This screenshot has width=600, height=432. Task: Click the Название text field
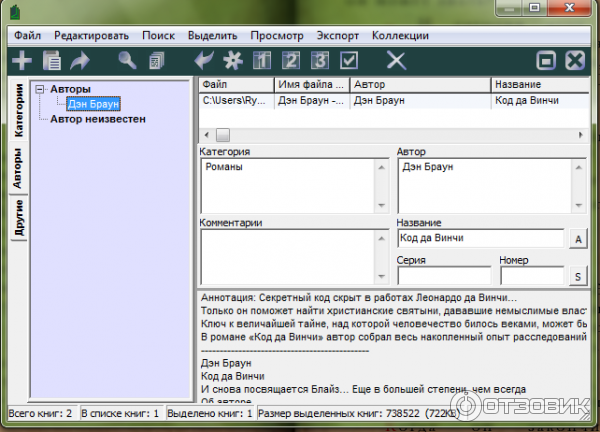point(480,239)
